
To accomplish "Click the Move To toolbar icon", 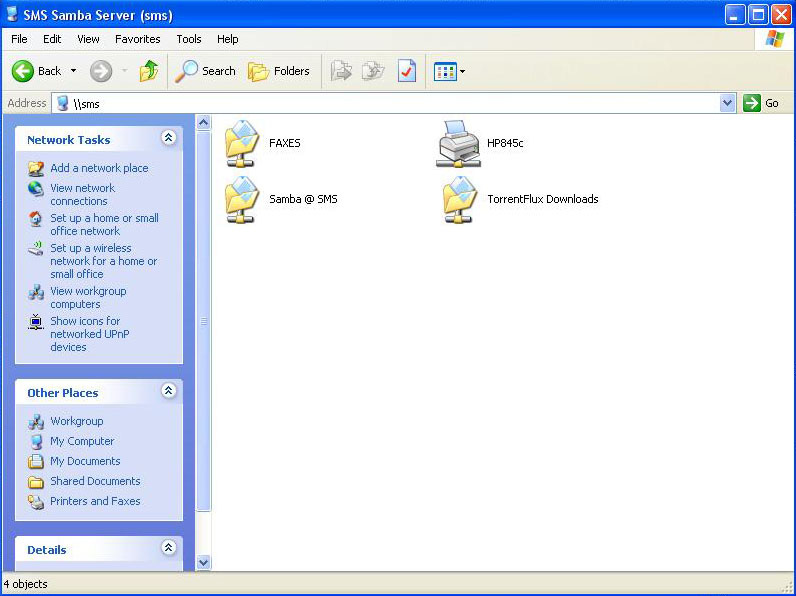I will (341, 71).
